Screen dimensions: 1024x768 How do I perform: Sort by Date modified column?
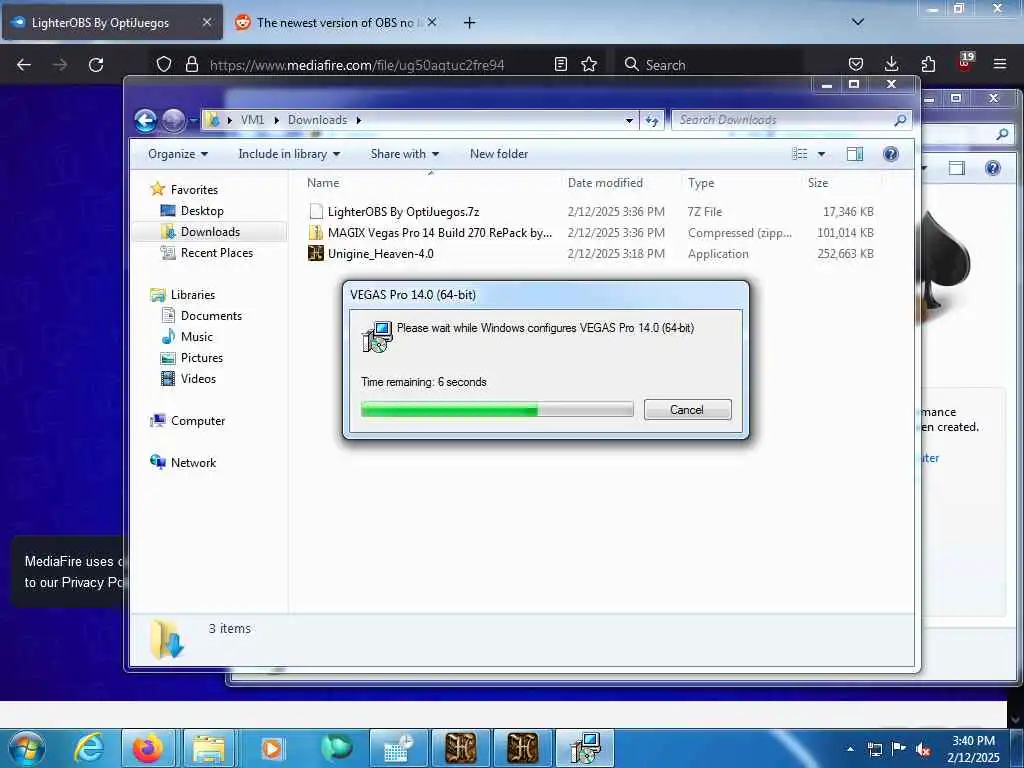click(620, 183)
